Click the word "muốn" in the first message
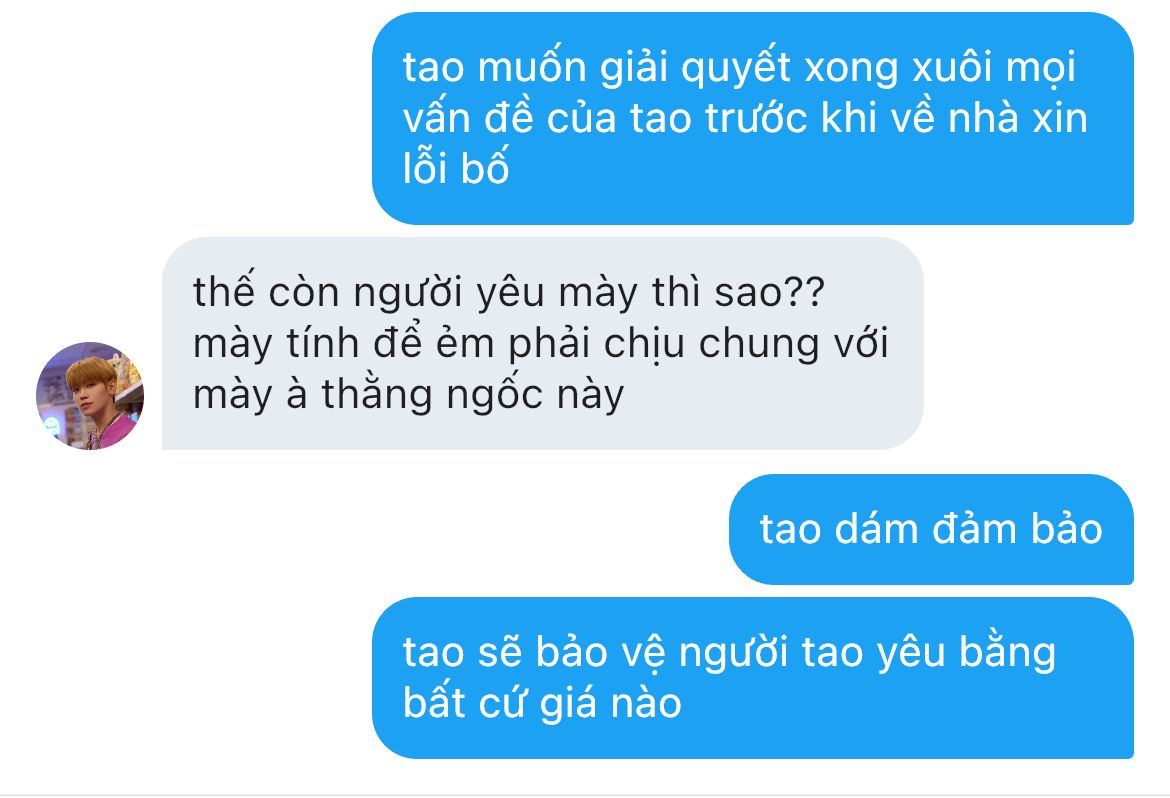The height and width of the screenshot is (798, 1170). [x=531, y=67]
